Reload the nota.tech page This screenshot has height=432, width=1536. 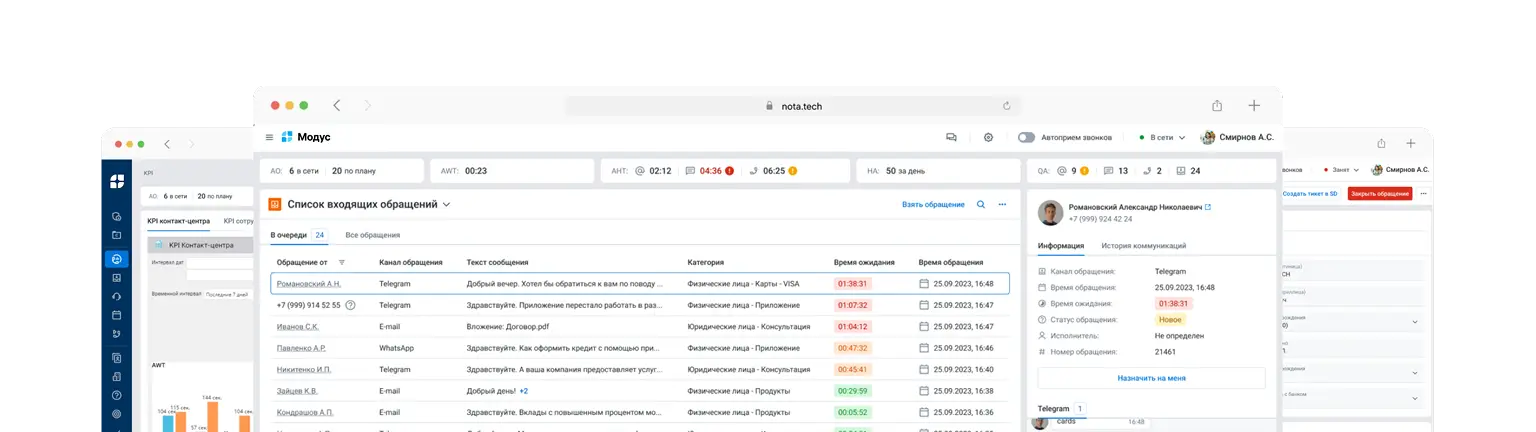pos(1007,105)
